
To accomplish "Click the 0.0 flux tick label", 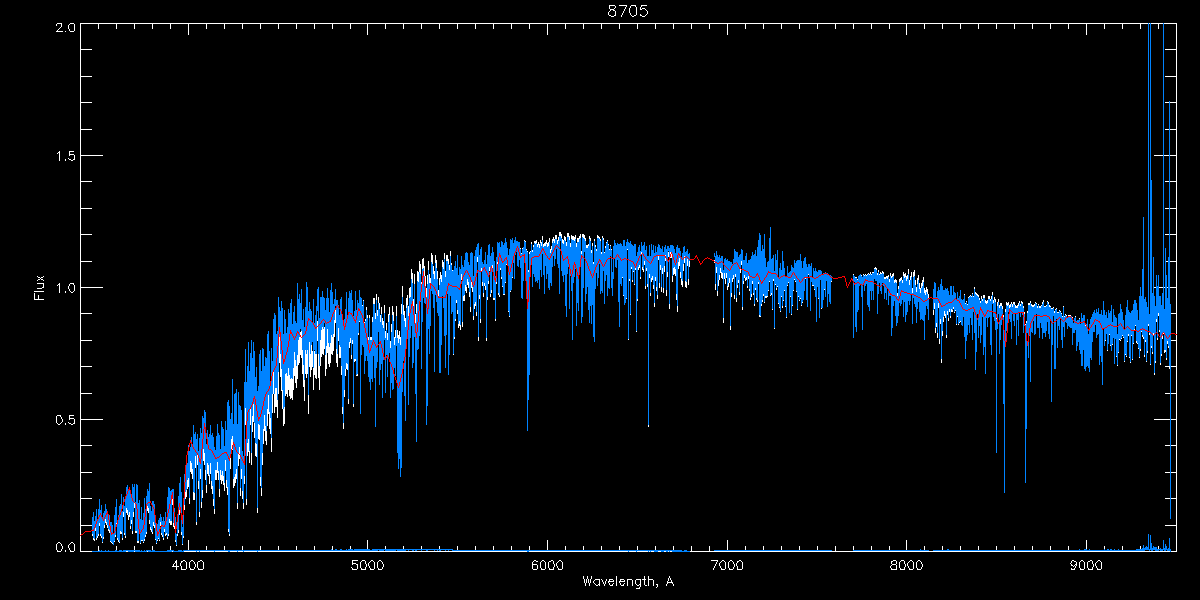I will 63,547.
